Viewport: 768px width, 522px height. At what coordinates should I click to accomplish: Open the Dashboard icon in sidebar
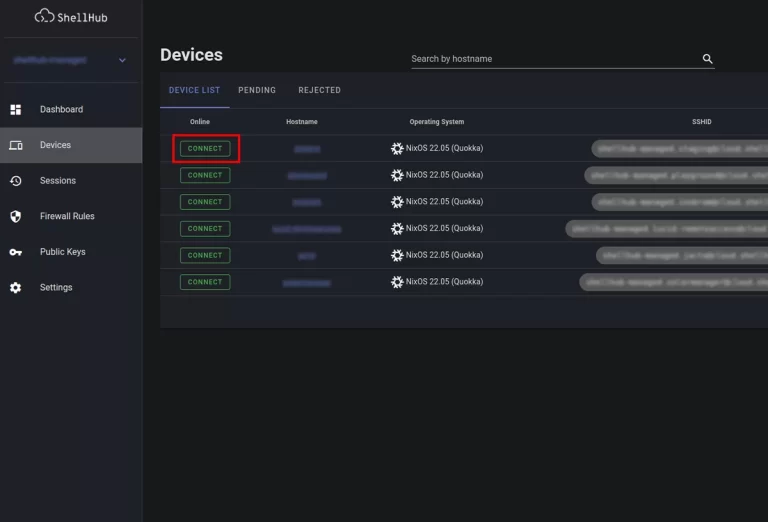[x=16, y=109]
